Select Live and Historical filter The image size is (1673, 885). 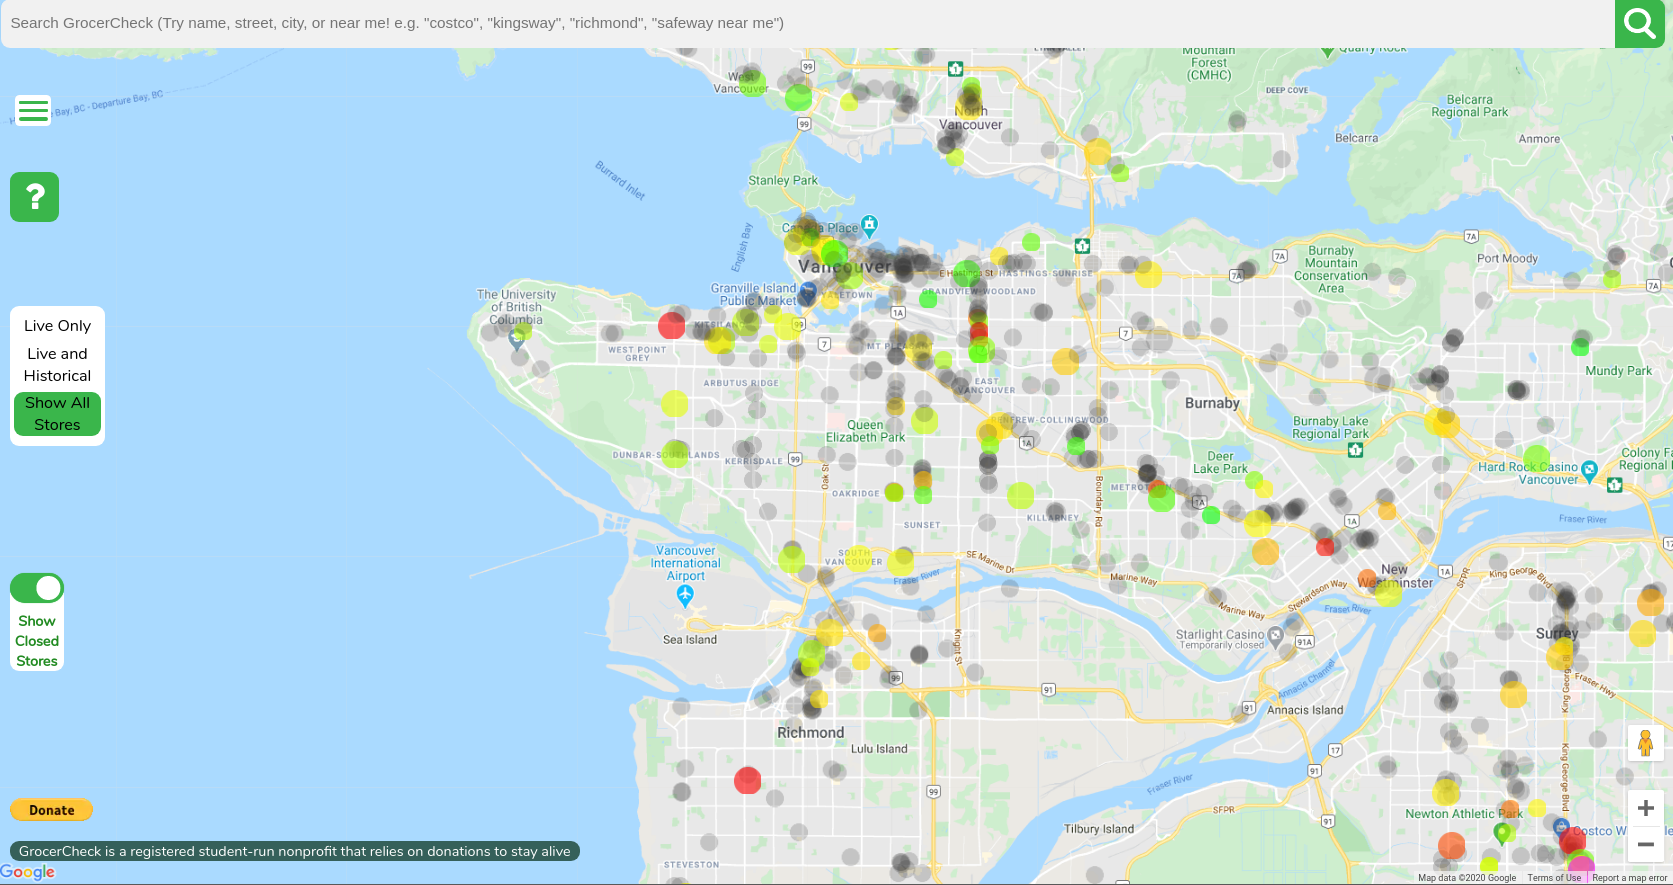(x=57, y=365)
